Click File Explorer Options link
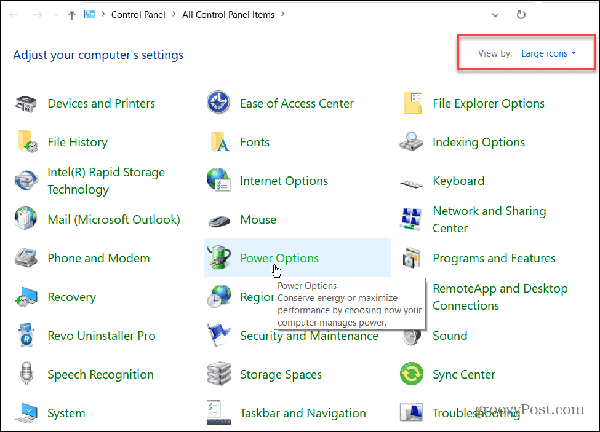Viewport: 600px width, 432px height. pyautogui.click(x=488, y=104)
